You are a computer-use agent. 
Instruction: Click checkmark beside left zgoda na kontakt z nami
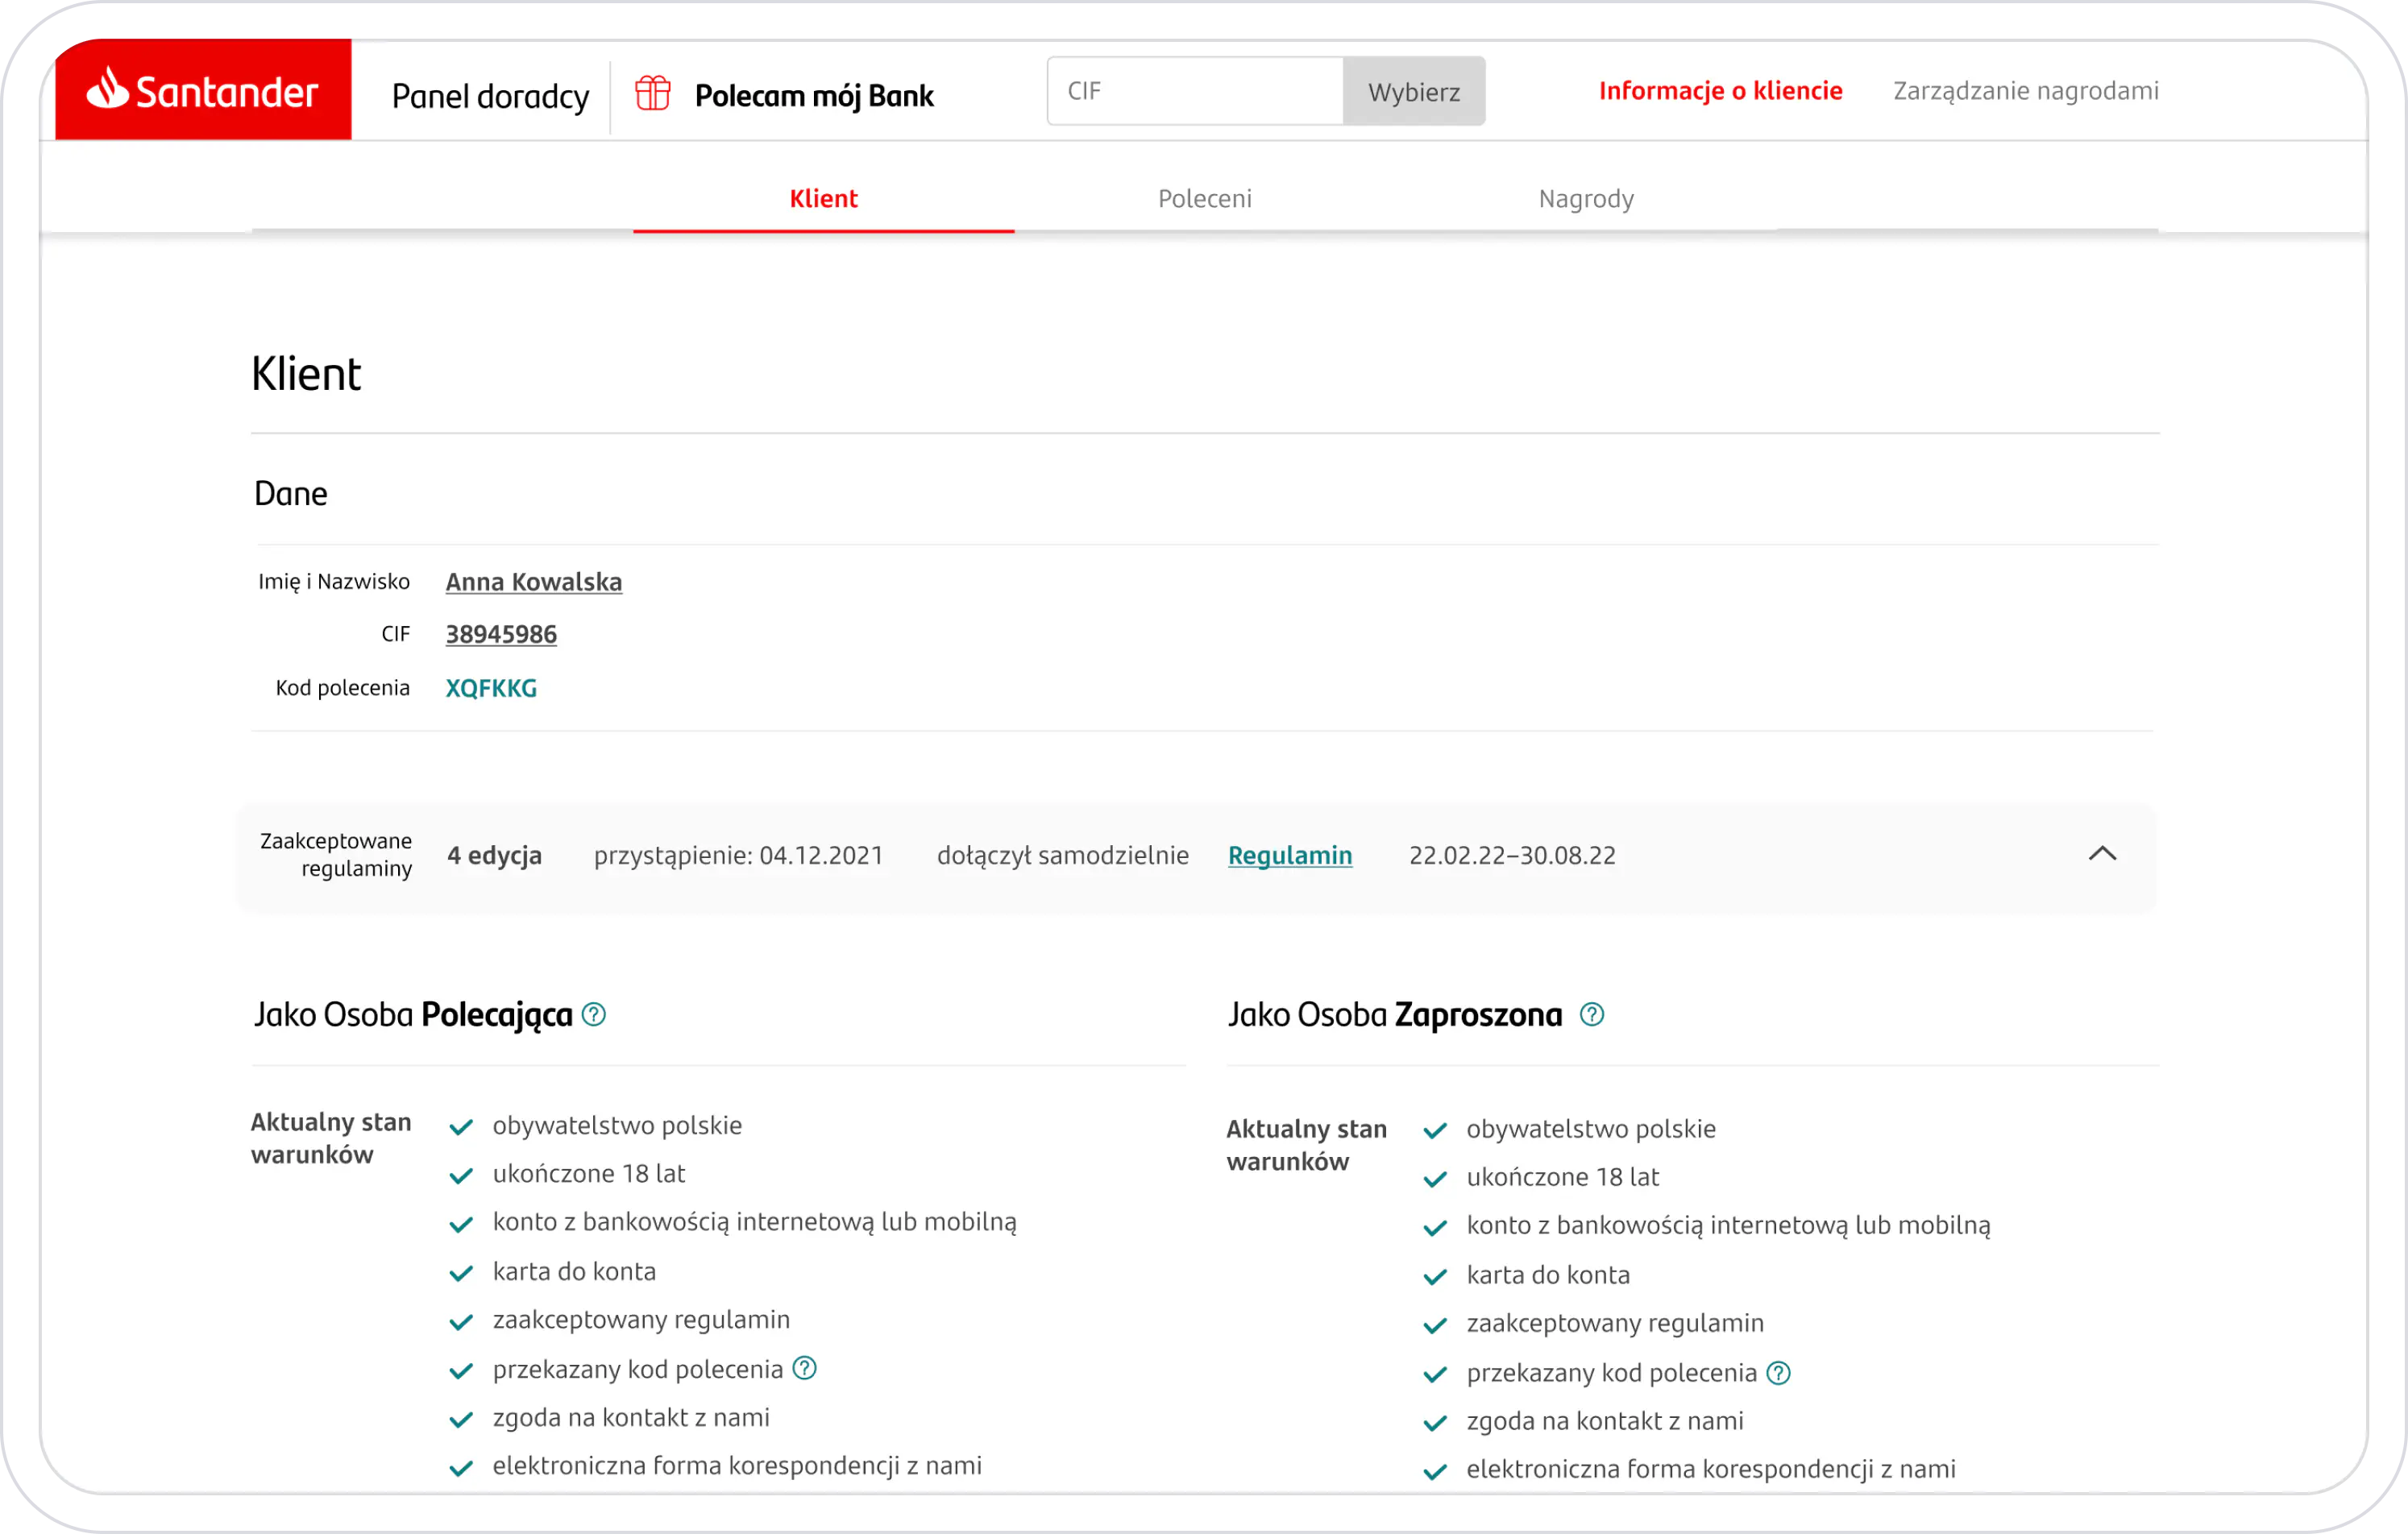[x=461, y=1419]
